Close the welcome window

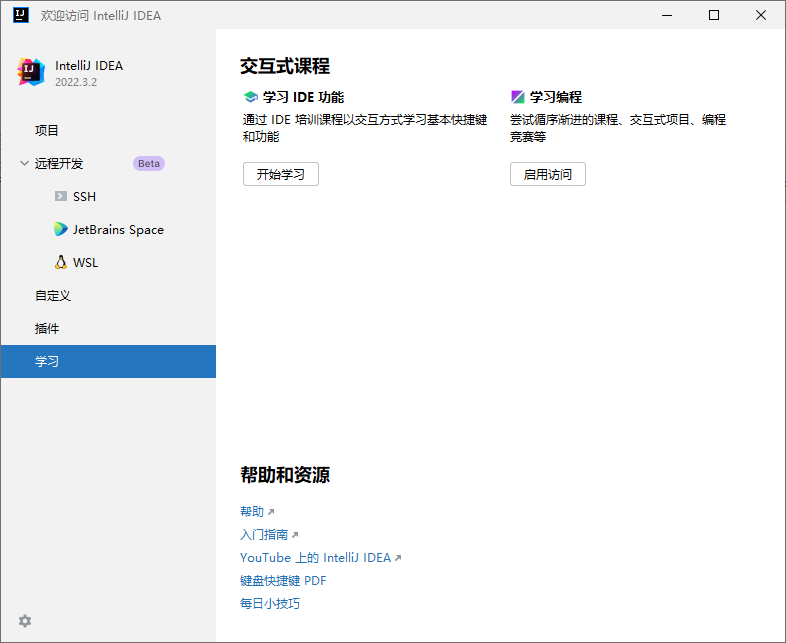coord(761,15)
